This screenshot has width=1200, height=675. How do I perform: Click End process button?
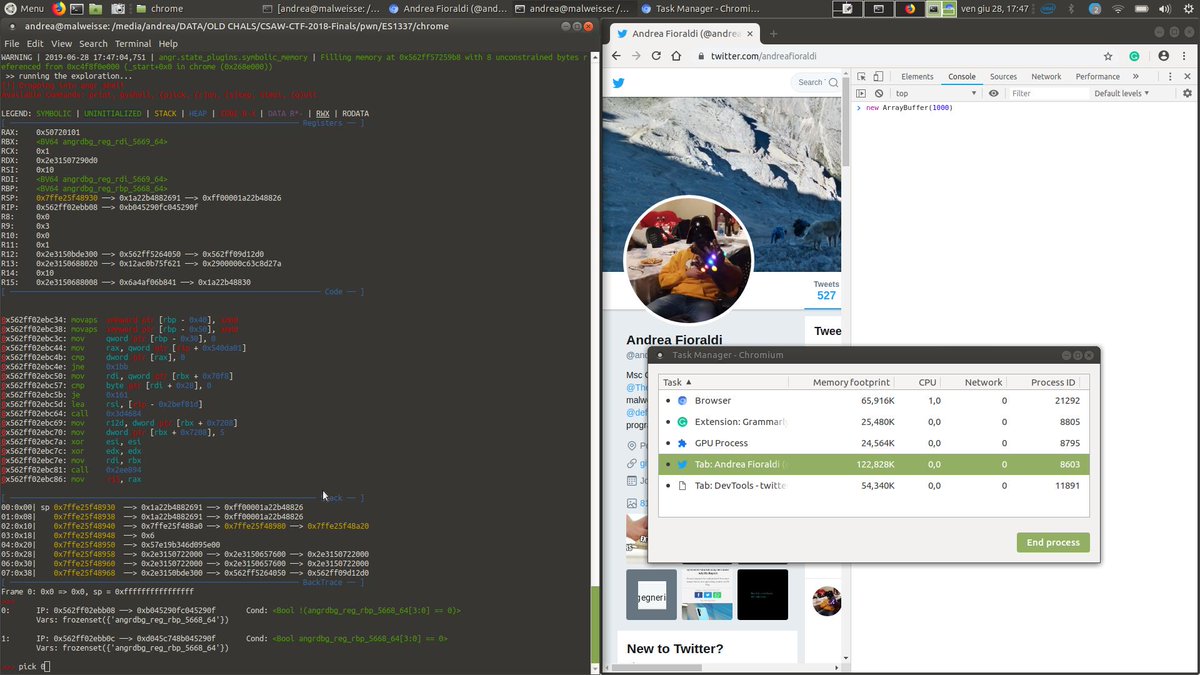point(1053,542)
